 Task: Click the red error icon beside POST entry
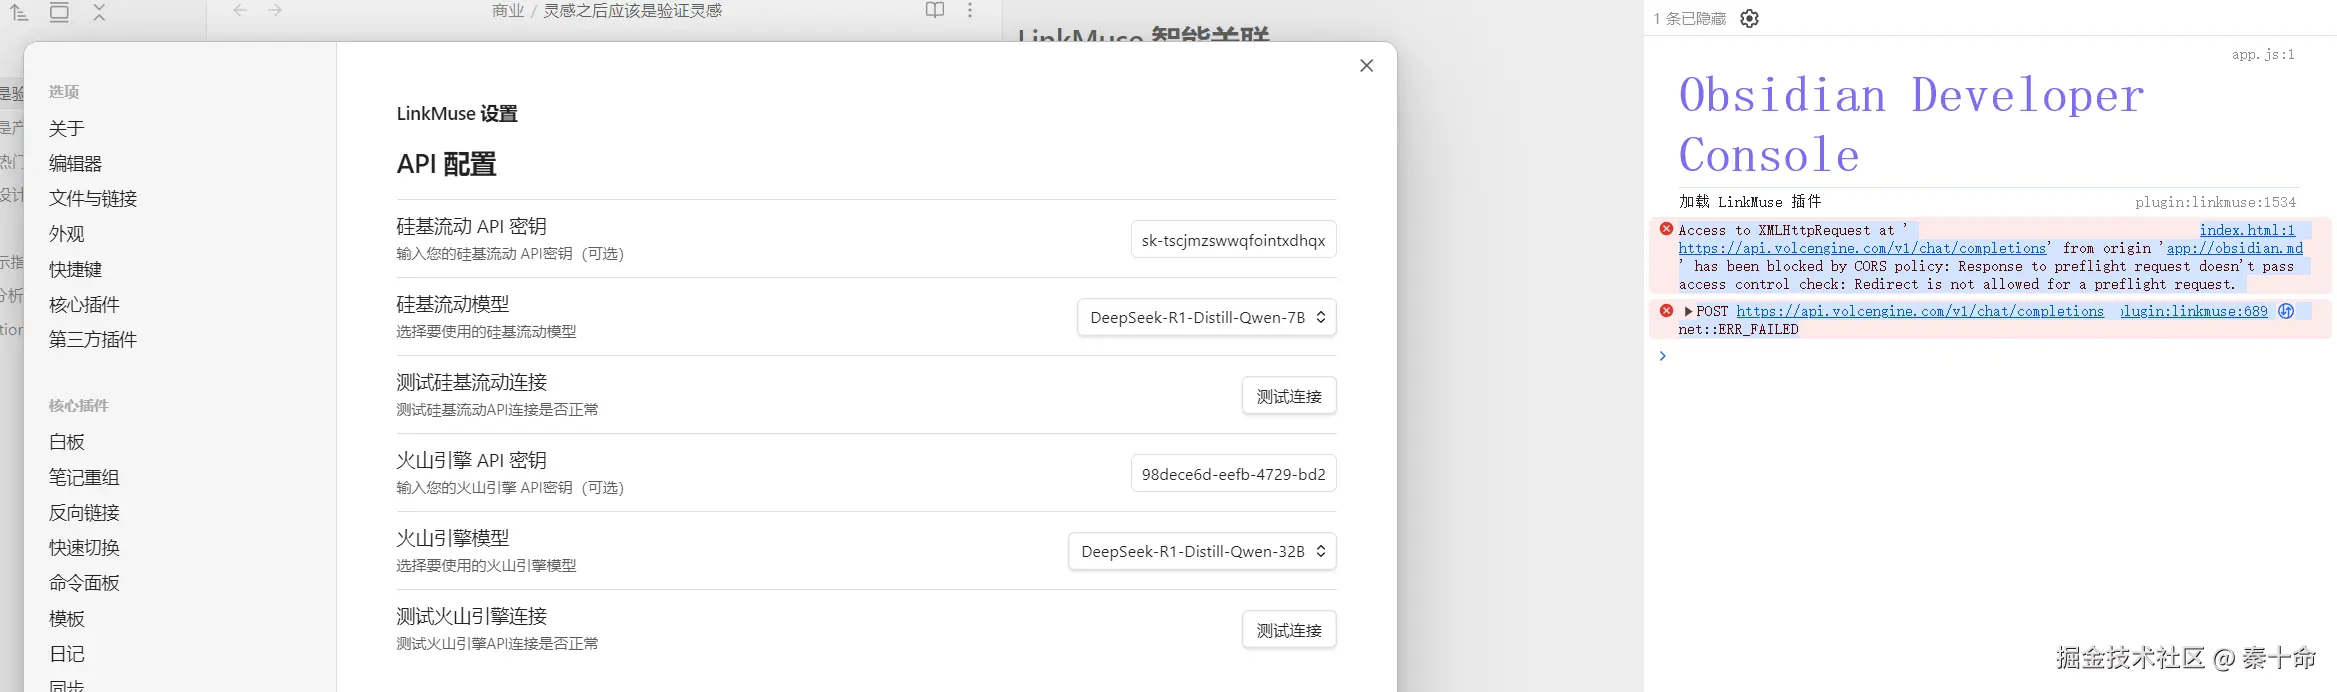point(1666,311)
